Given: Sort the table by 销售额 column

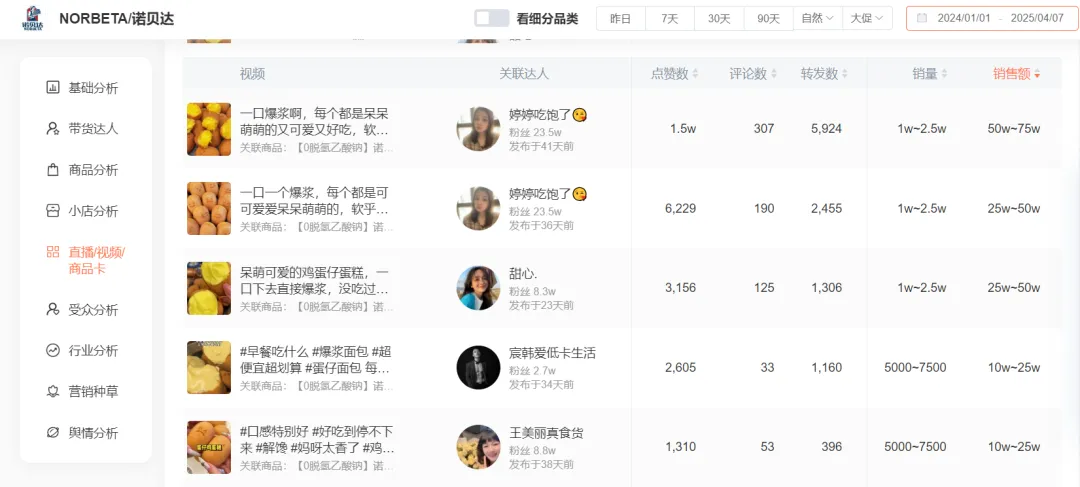Looking at the screenshot, I should (1037, 74).
